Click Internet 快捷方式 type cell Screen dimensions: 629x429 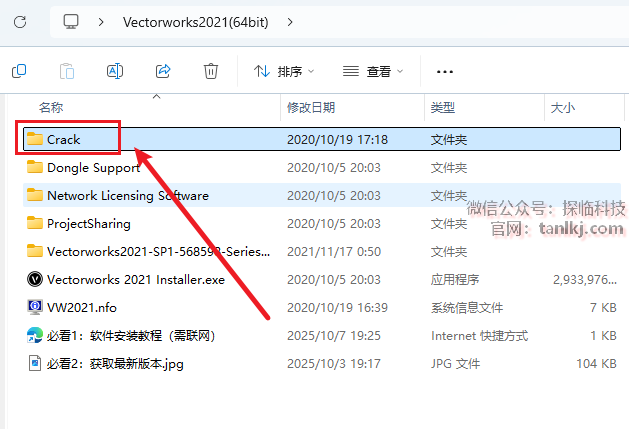pyautogui.click(x=479, y=335)
